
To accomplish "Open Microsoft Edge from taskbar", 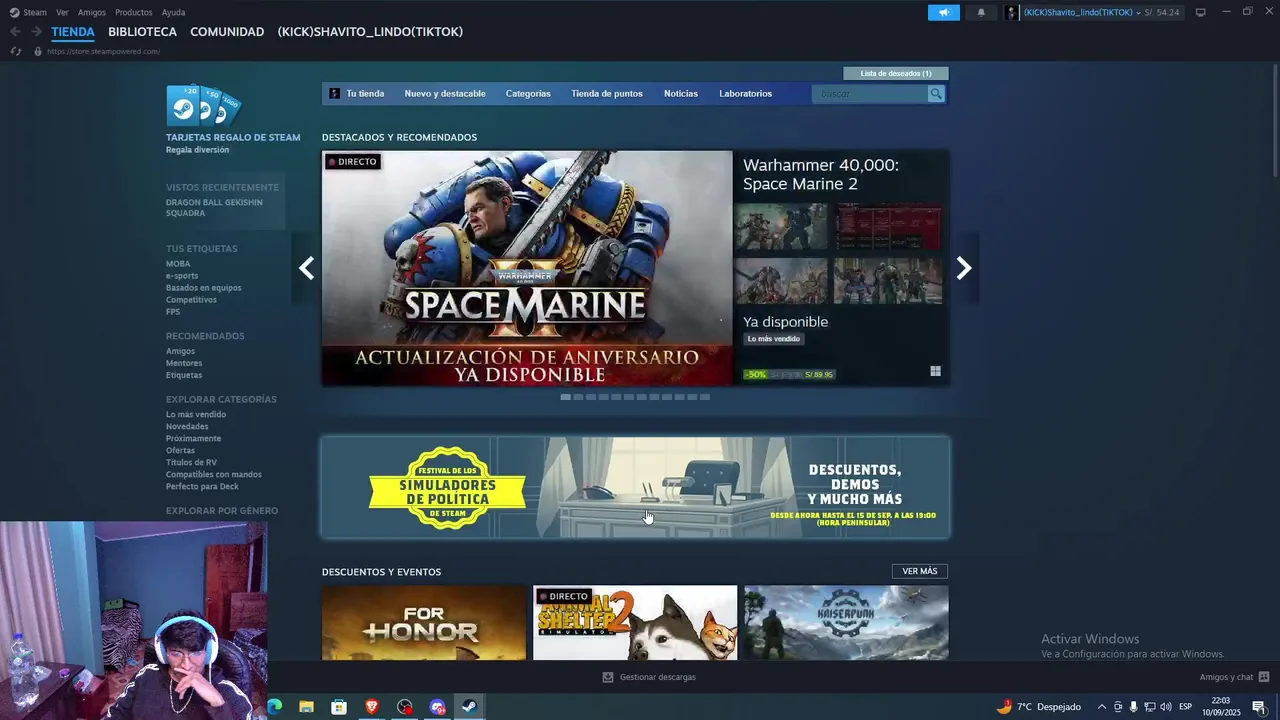I will click(275, 707).
